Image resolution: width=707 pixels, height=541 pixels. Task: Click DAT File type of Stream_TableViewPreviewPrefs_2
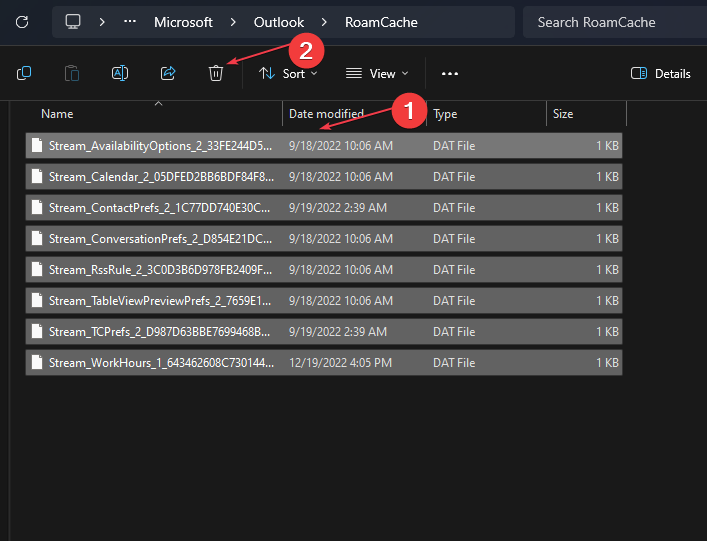coord(454,301)
